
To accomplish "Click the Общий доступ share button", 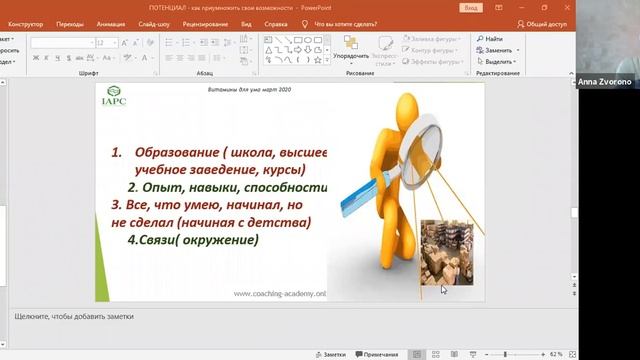I will click(542, 24).
